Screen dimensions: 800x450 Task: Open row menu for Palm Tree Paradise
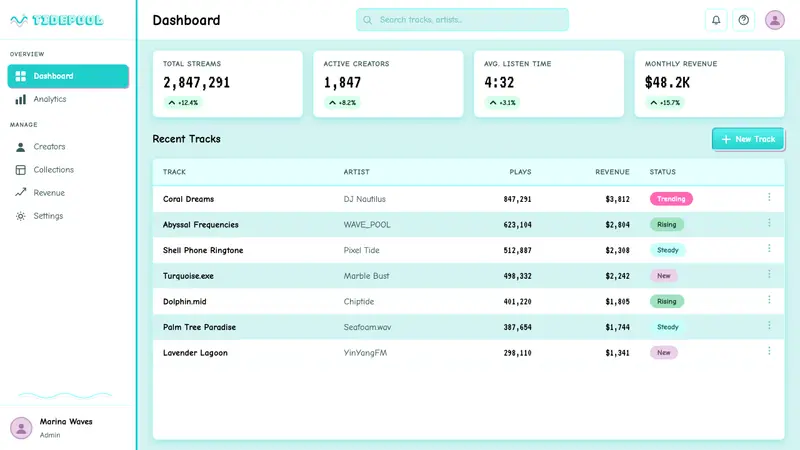(x=769, y=326)
